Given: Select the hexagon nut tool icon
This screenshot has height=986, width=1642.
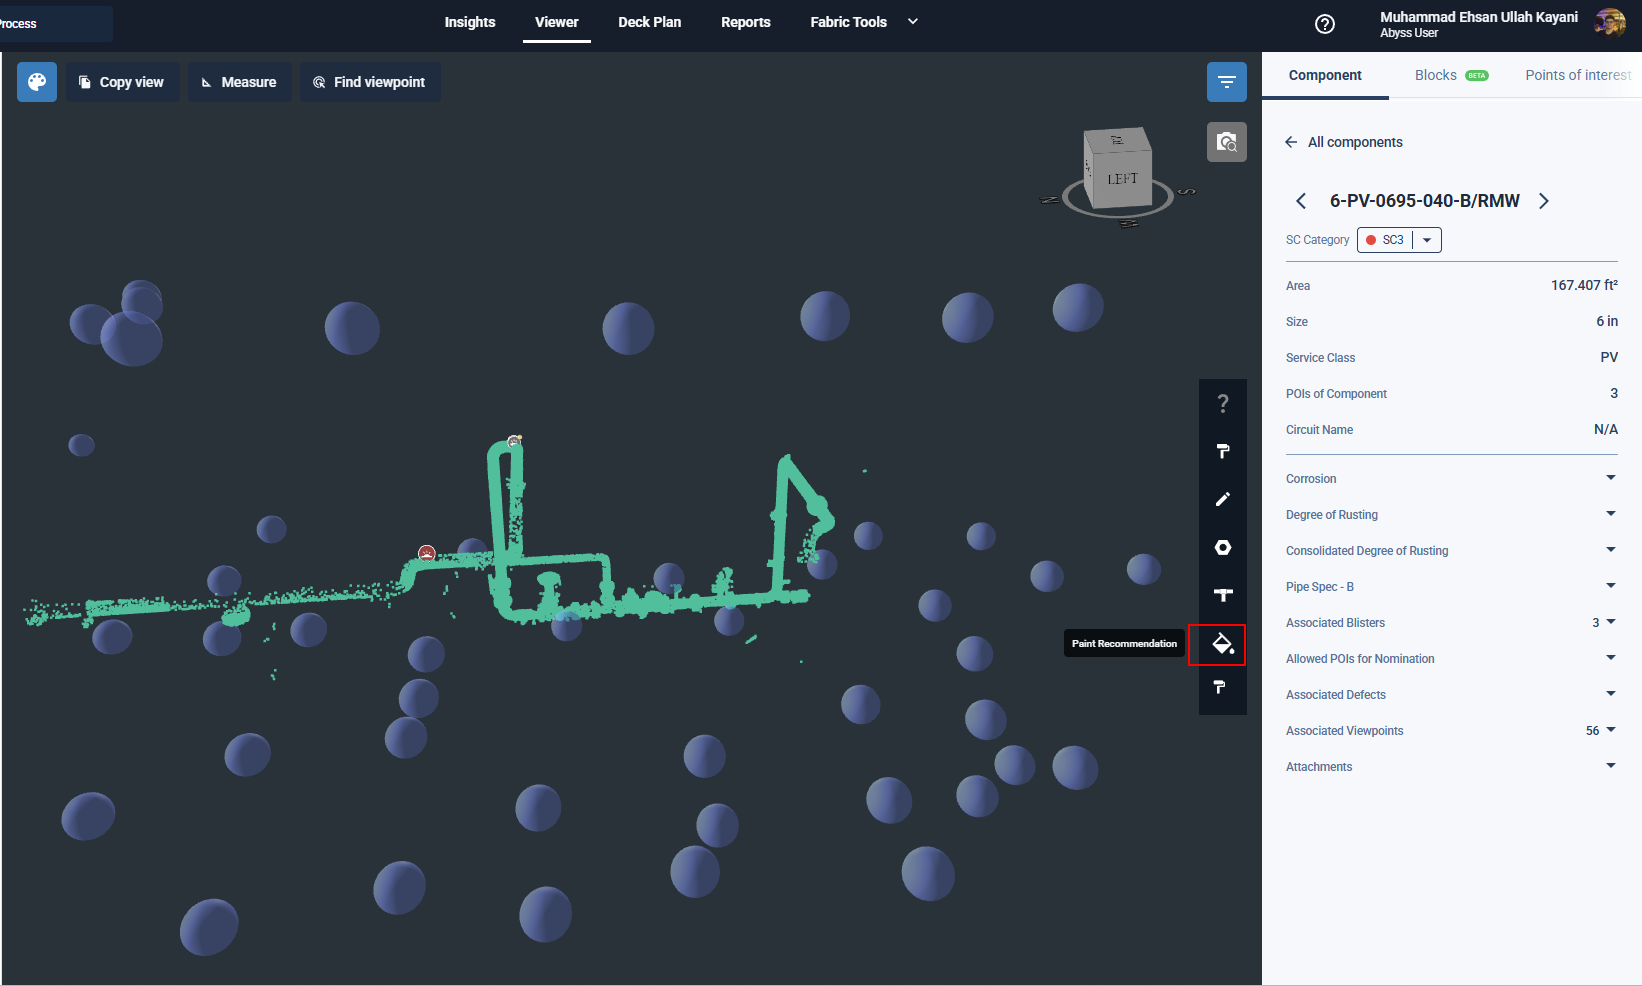Looking at the screenshot, I should (1222, 547).
